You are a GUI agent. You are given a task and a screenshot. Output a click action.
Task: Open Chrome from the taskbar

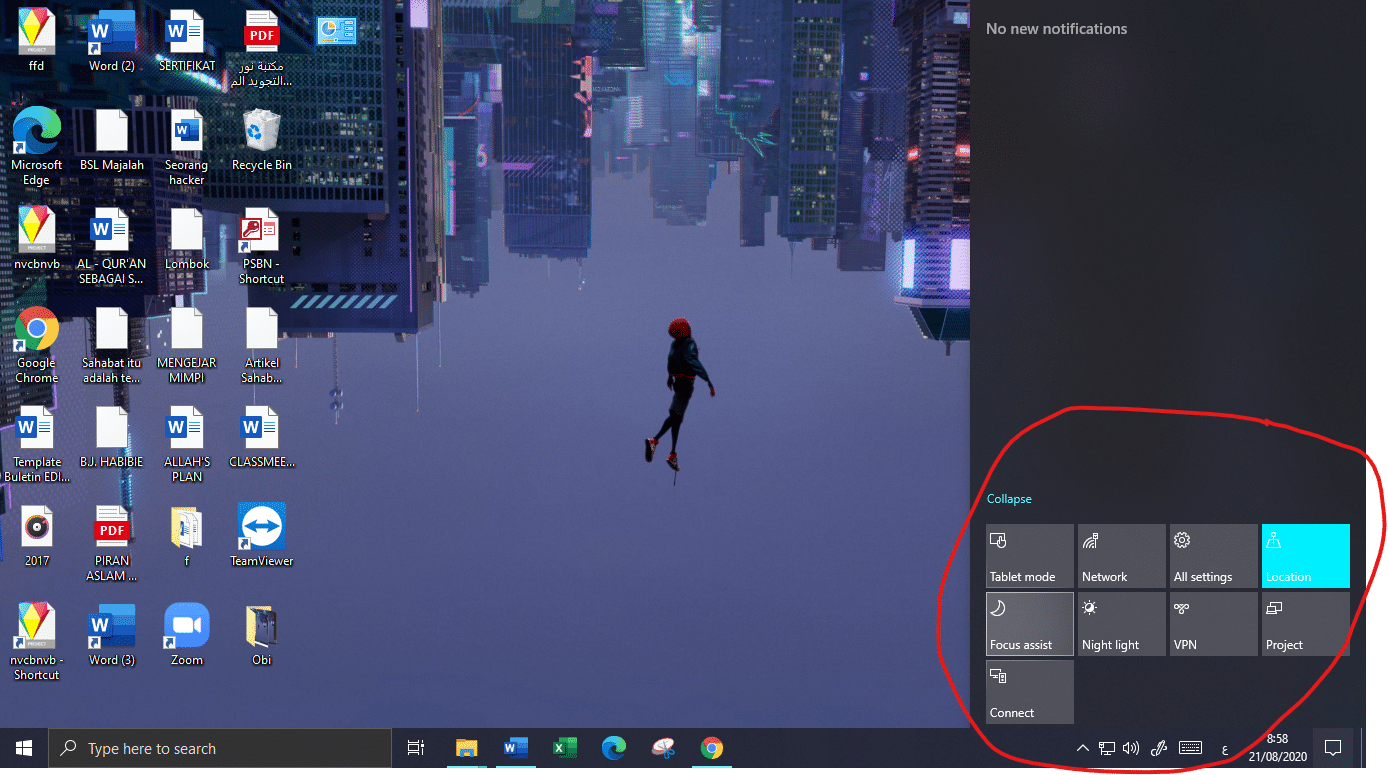point(712,748)
